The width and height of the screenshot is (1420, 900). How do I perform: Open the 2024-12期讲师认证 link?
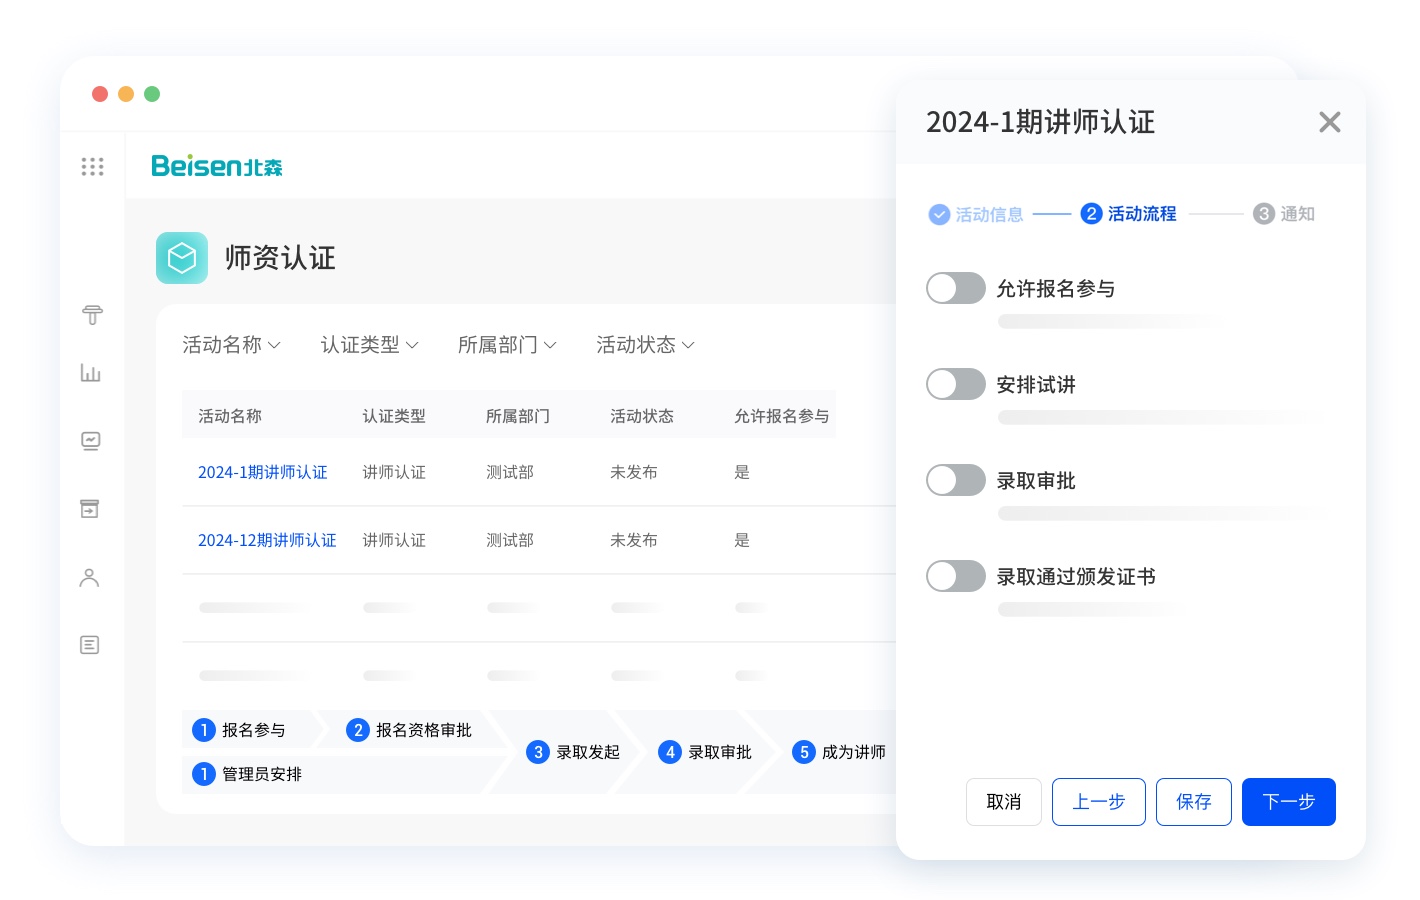click(x=267, y=540)
